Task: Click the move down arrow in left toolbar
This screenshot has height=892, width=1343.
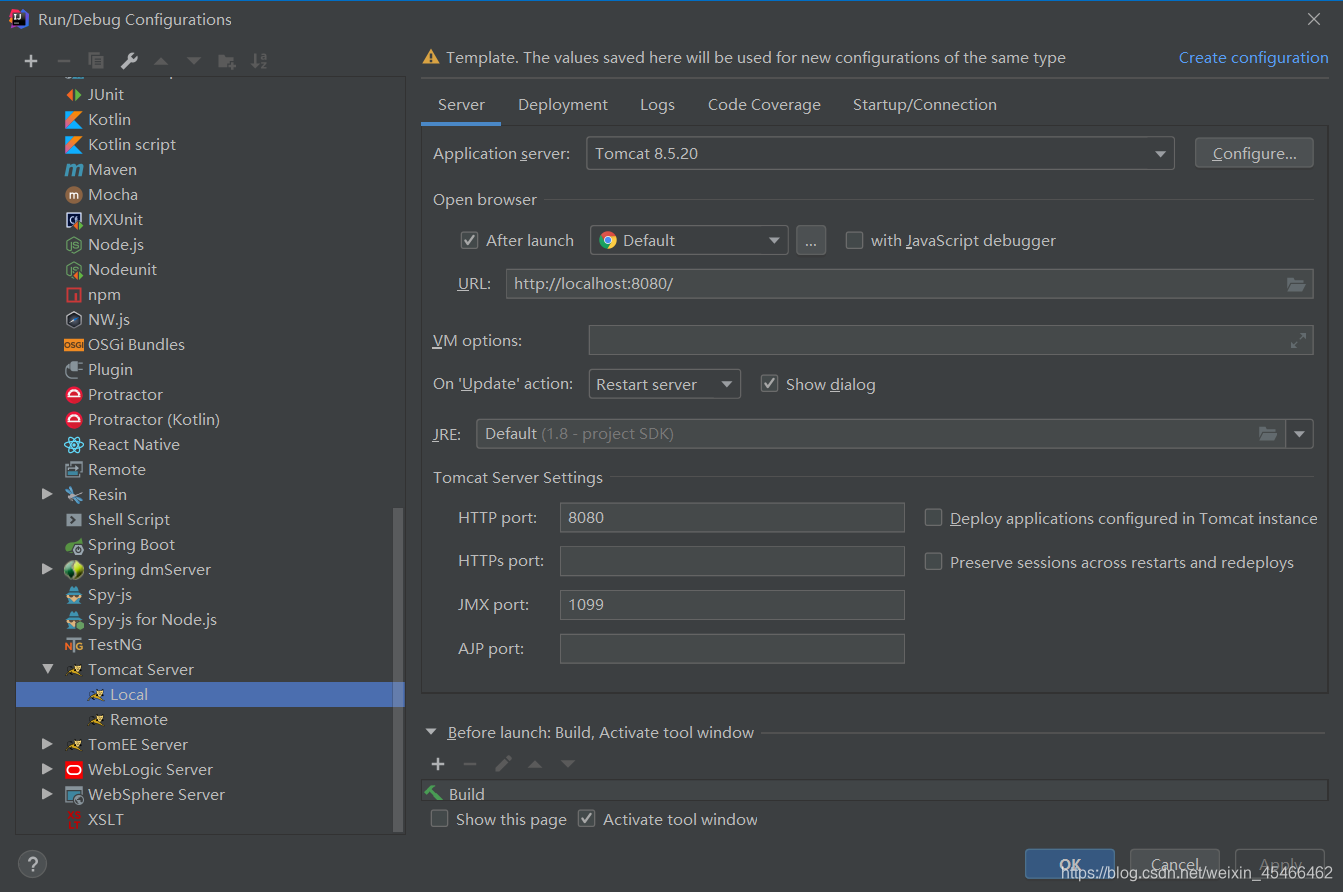Action: [x=194, y=61]
